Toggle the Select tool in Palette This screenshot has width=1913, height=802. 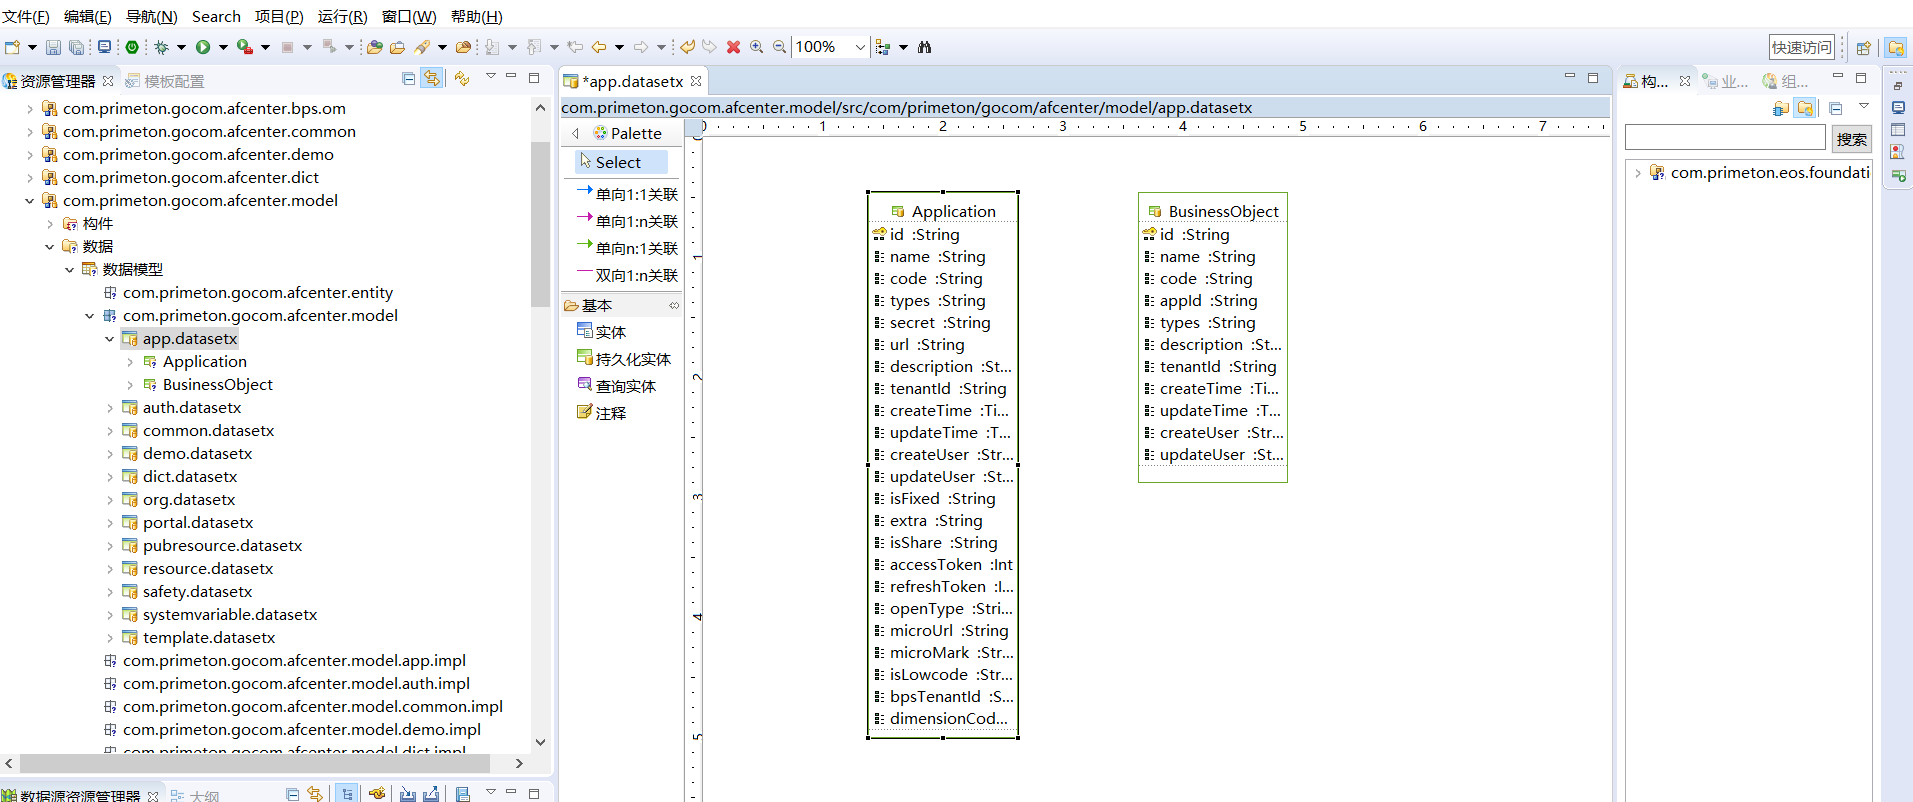click(x=620, y=162)
